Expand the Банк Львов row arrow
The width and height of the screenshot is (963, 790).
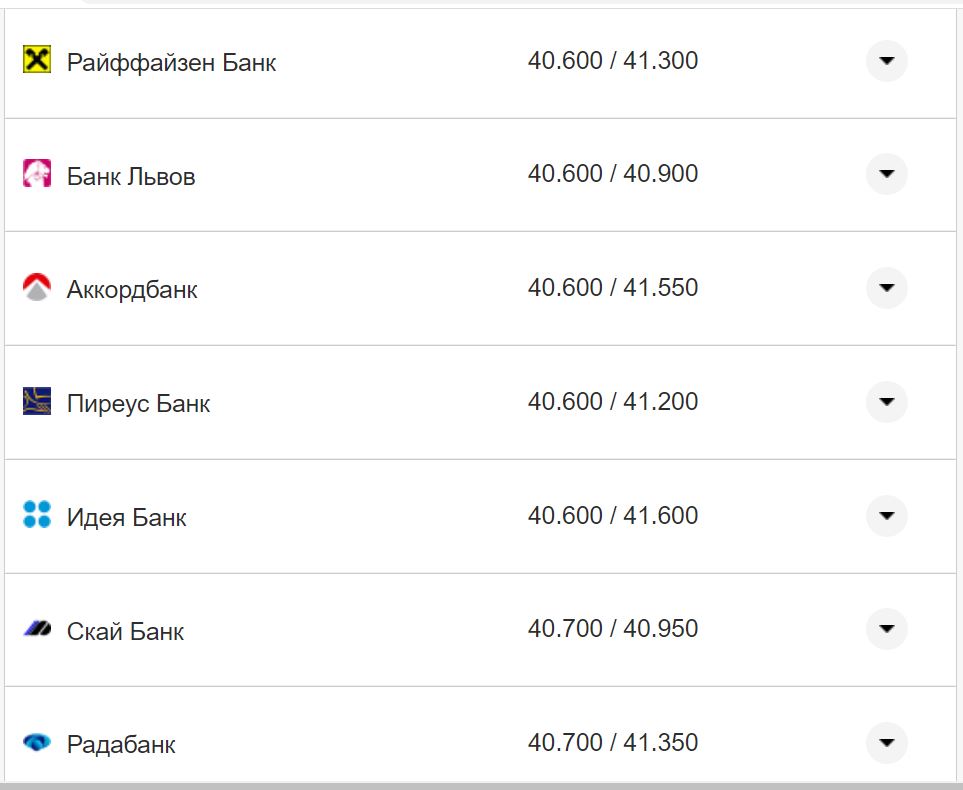coord(886,174)
